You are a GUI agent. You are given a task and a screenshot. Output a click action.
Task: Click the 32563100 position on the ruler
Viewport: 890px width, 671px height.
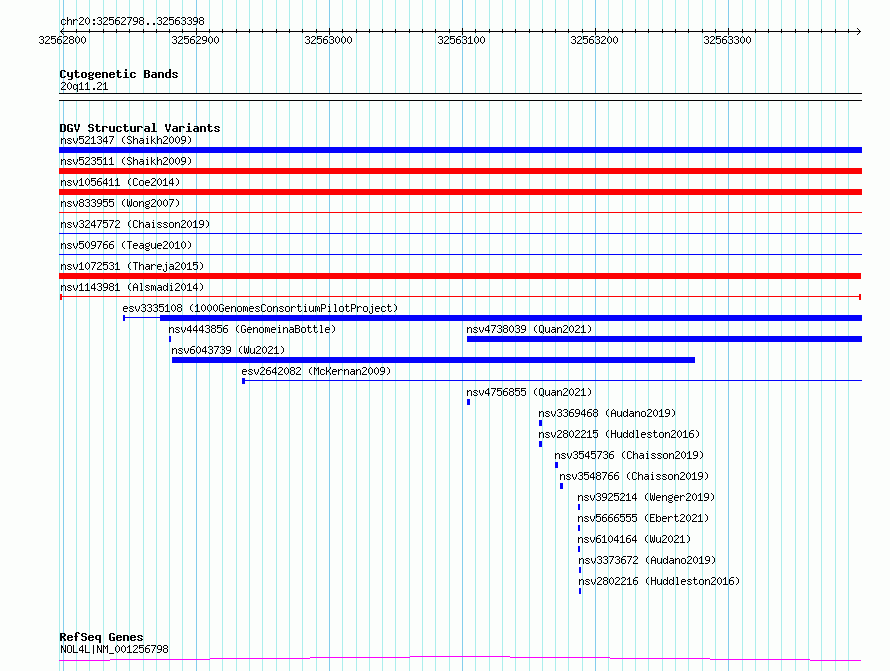pos(461,40)
